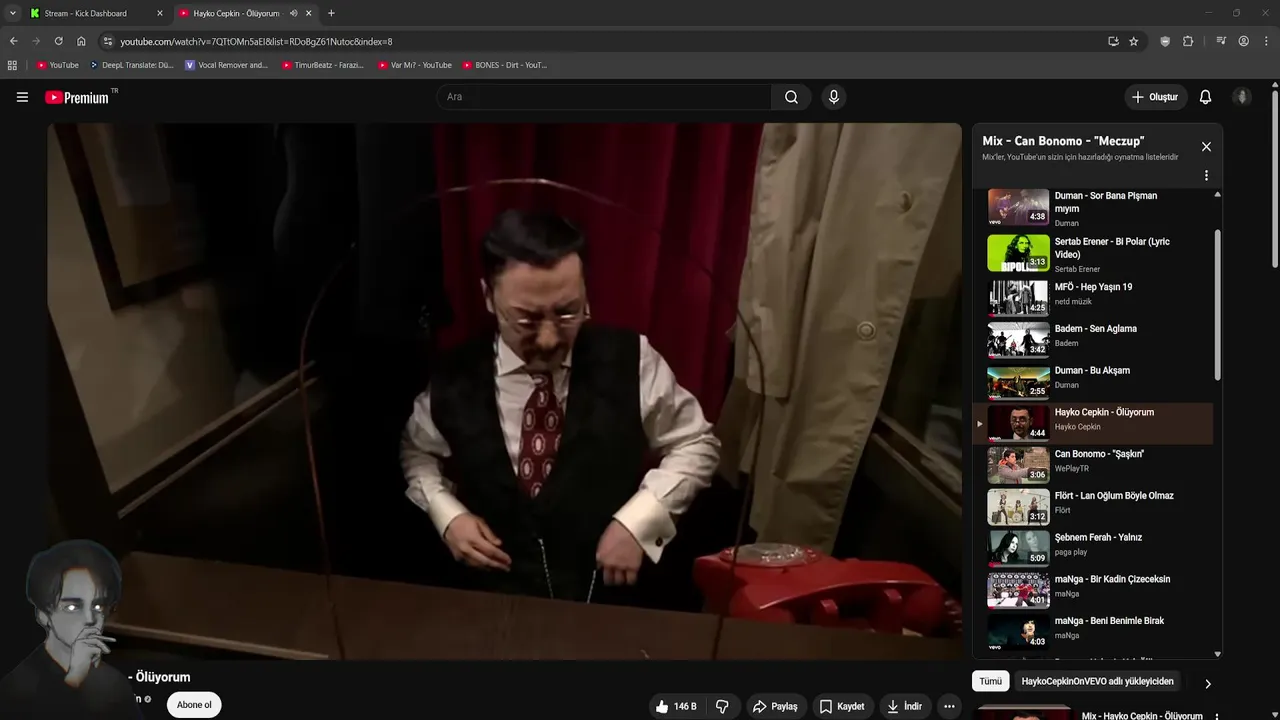Mute the Hayko Cepkin tab audio

293,13
